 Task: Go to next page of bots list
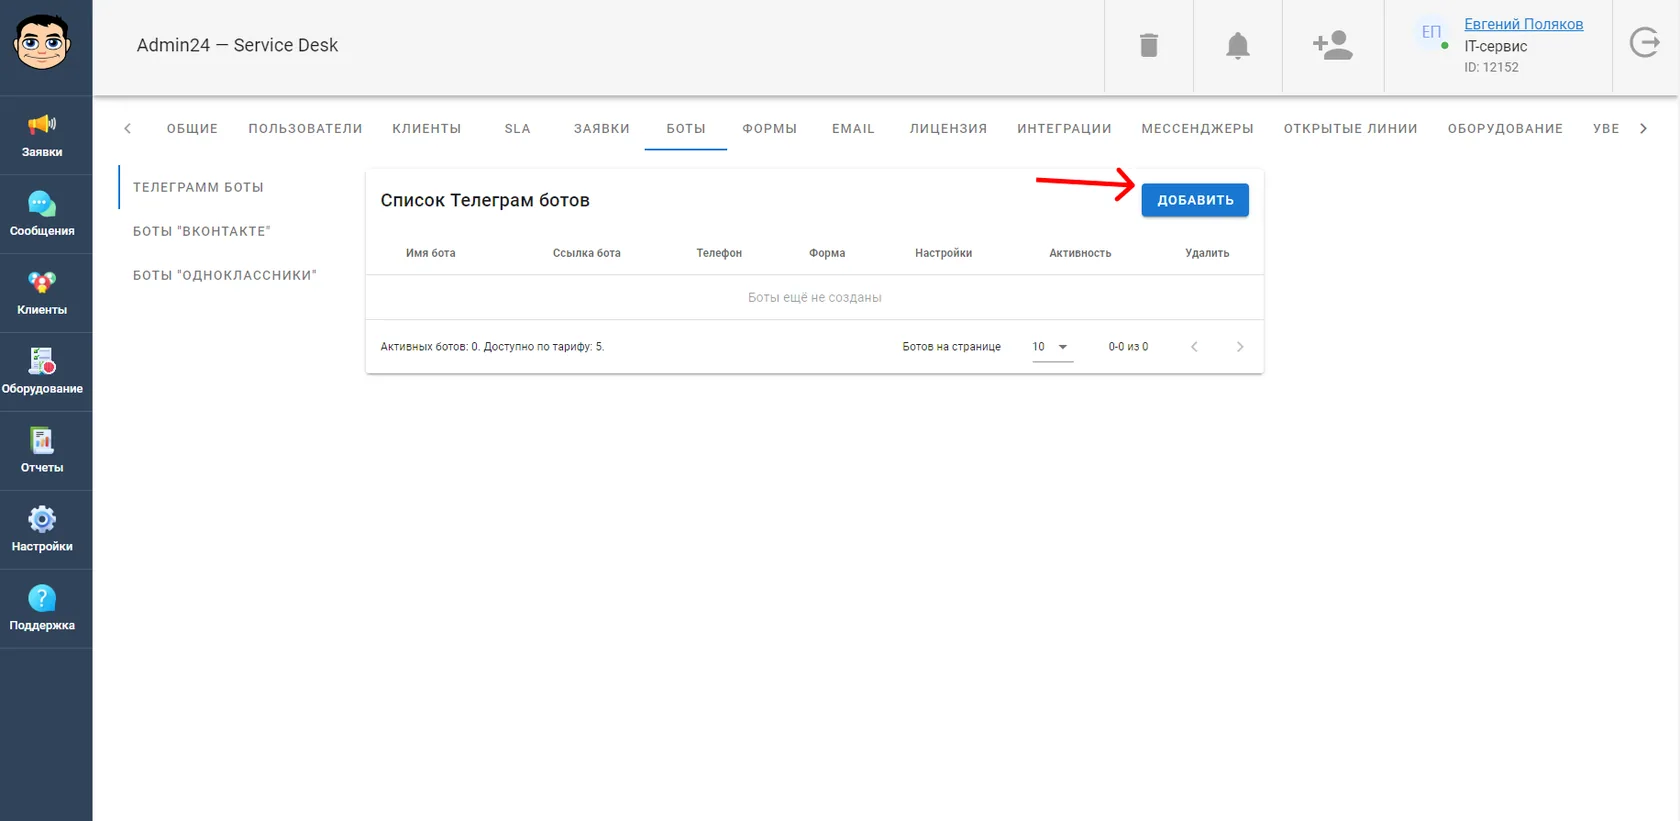(x=1240, y=347)
